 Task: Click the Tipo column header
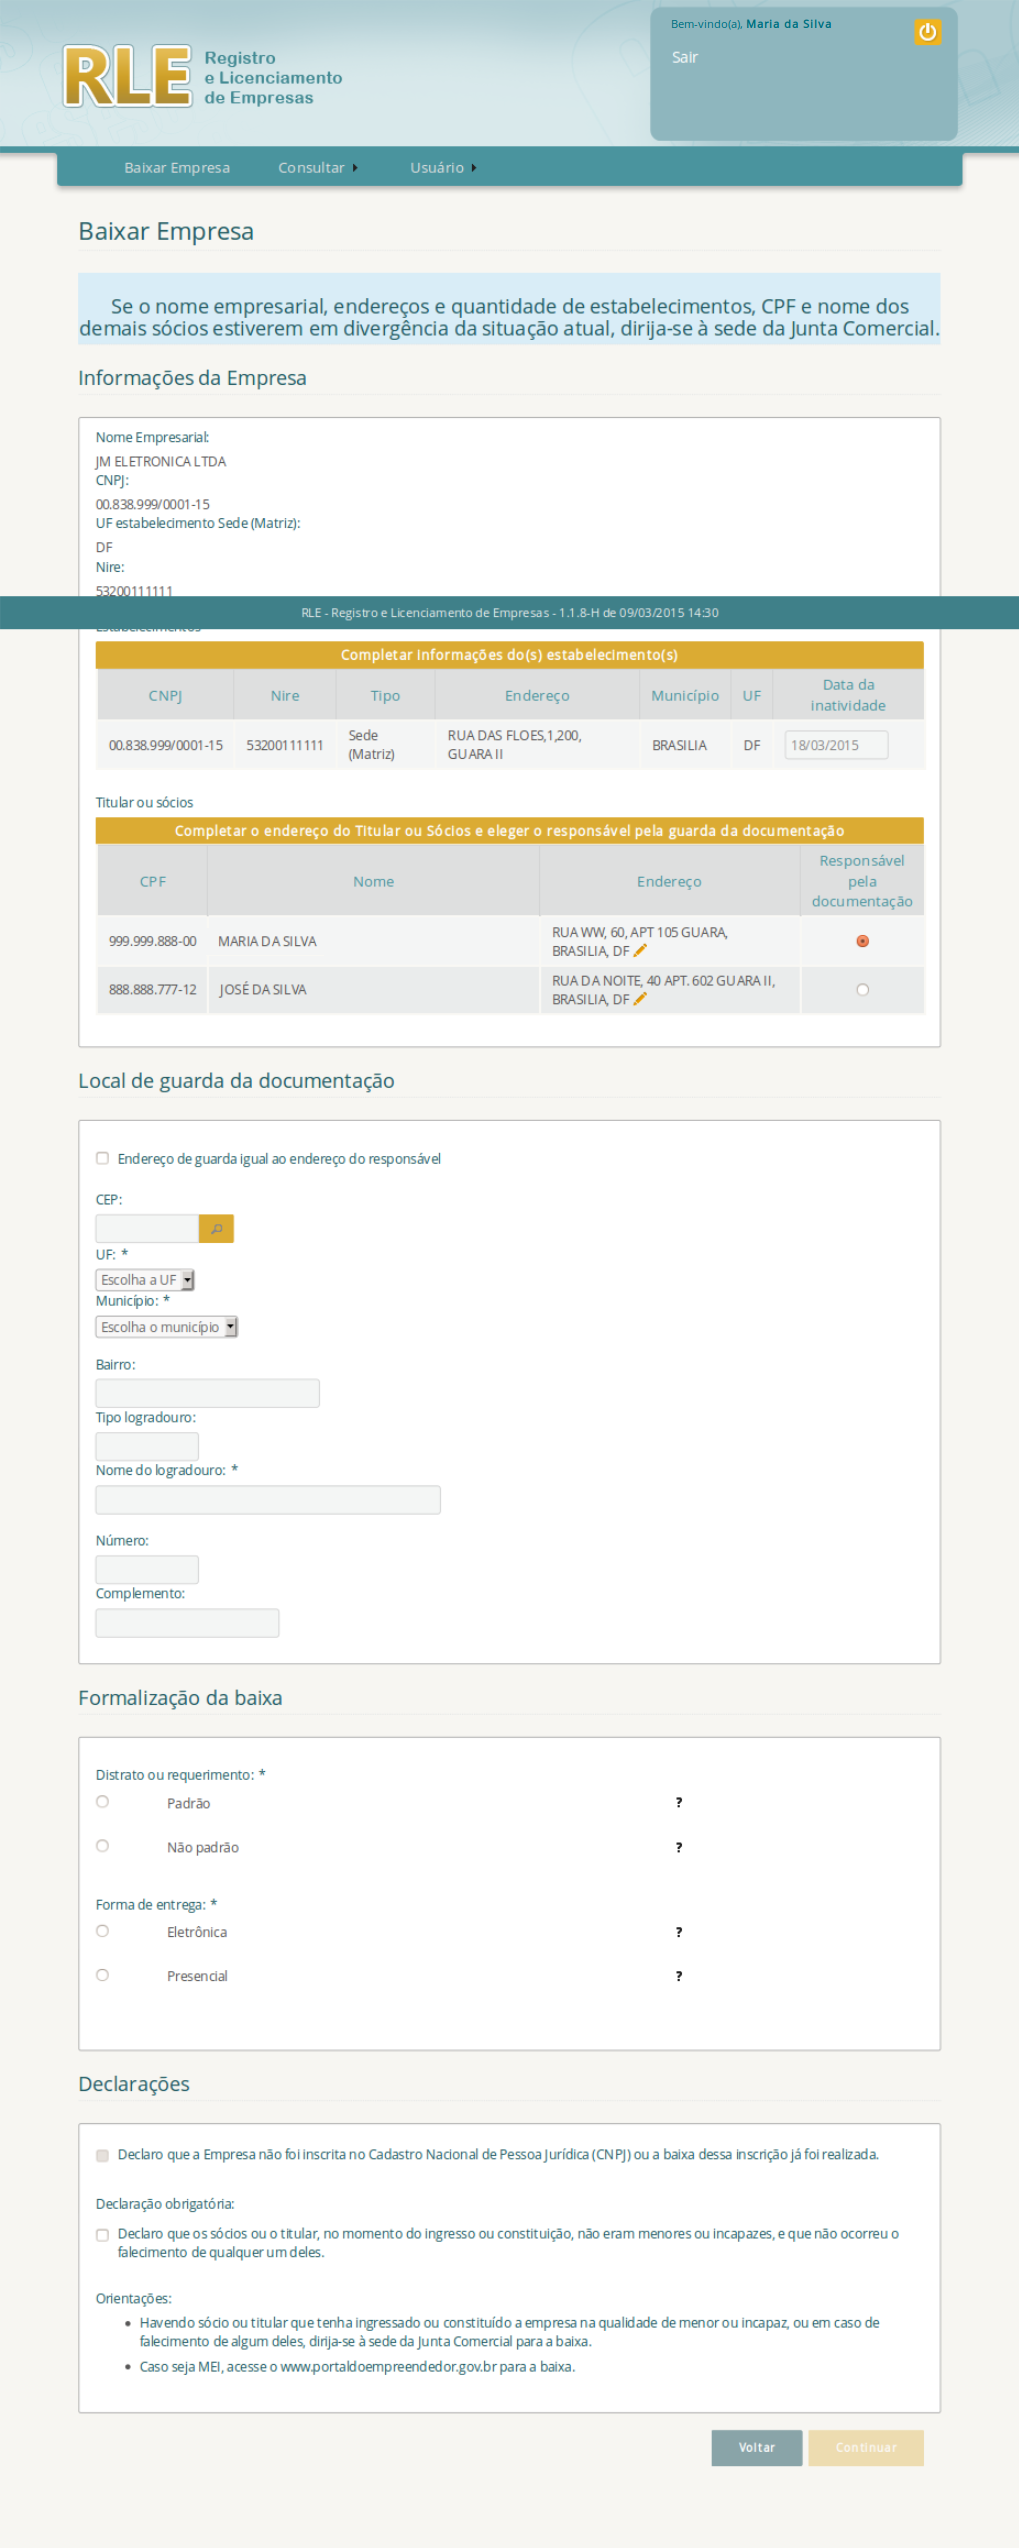(x=385, y=695)
